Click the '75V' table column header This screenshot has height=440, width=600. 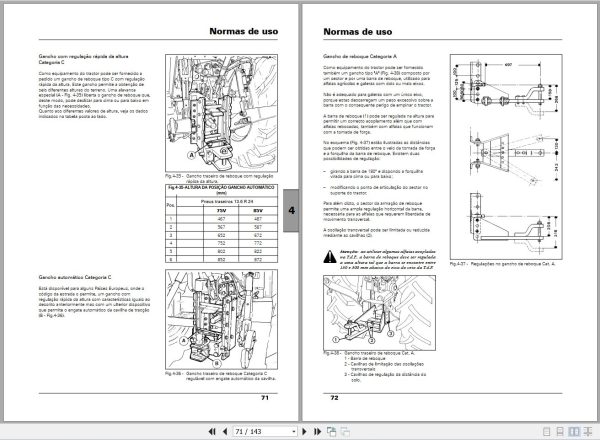(221, 211)
